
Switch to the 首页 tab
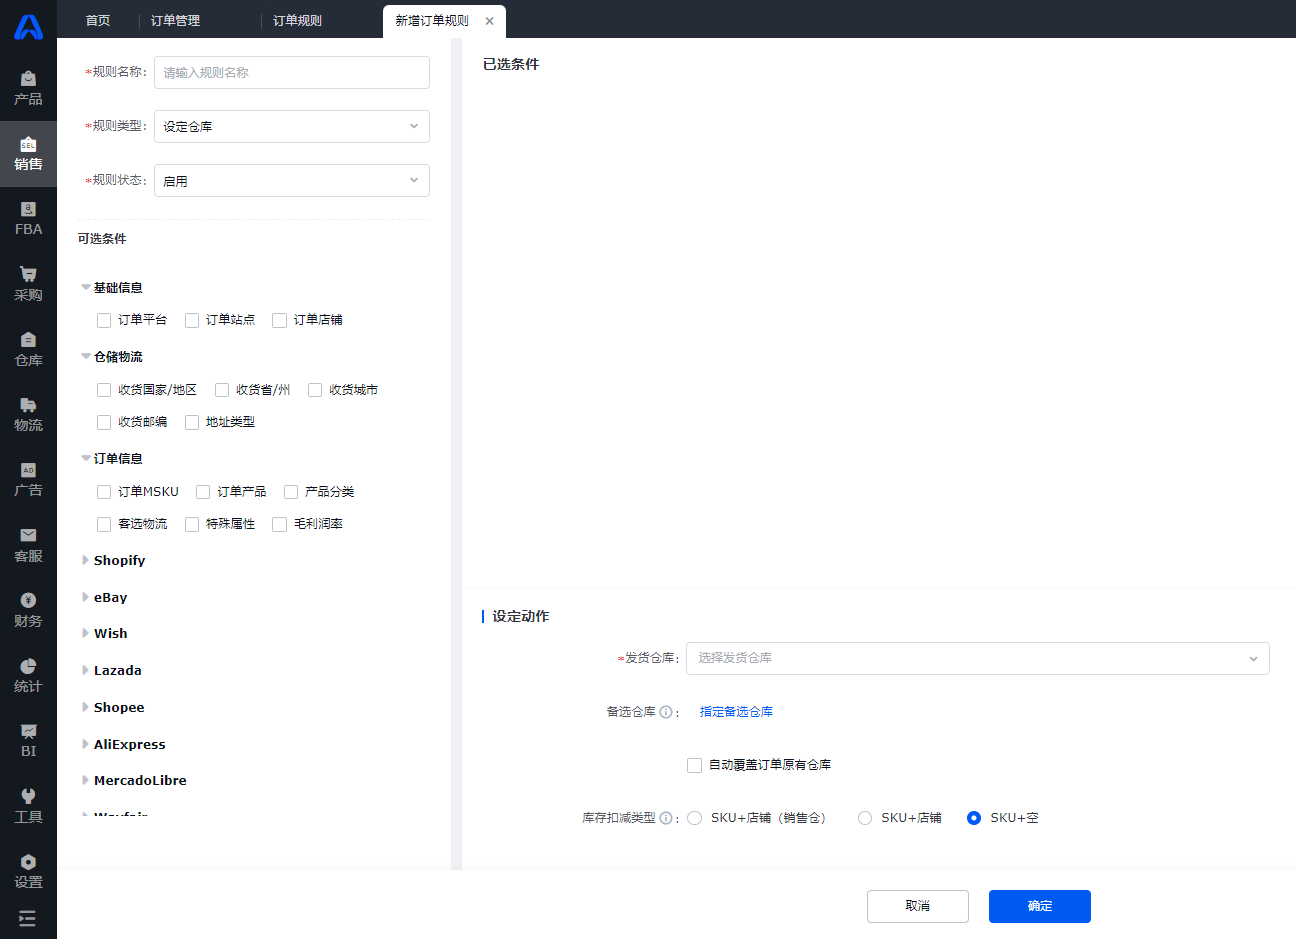[x=98, y=21]
